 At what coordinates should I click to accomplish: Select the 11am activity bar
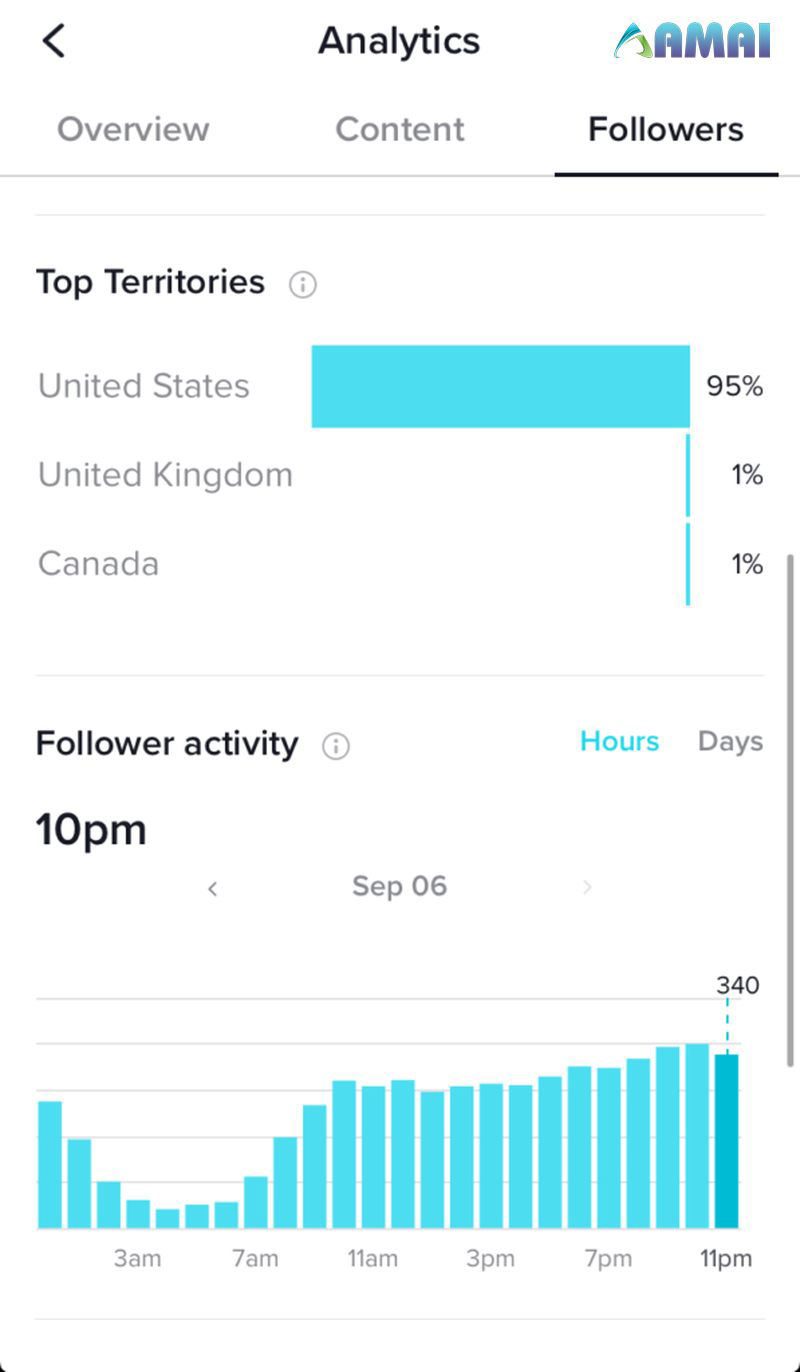[x=374, y=1157]
